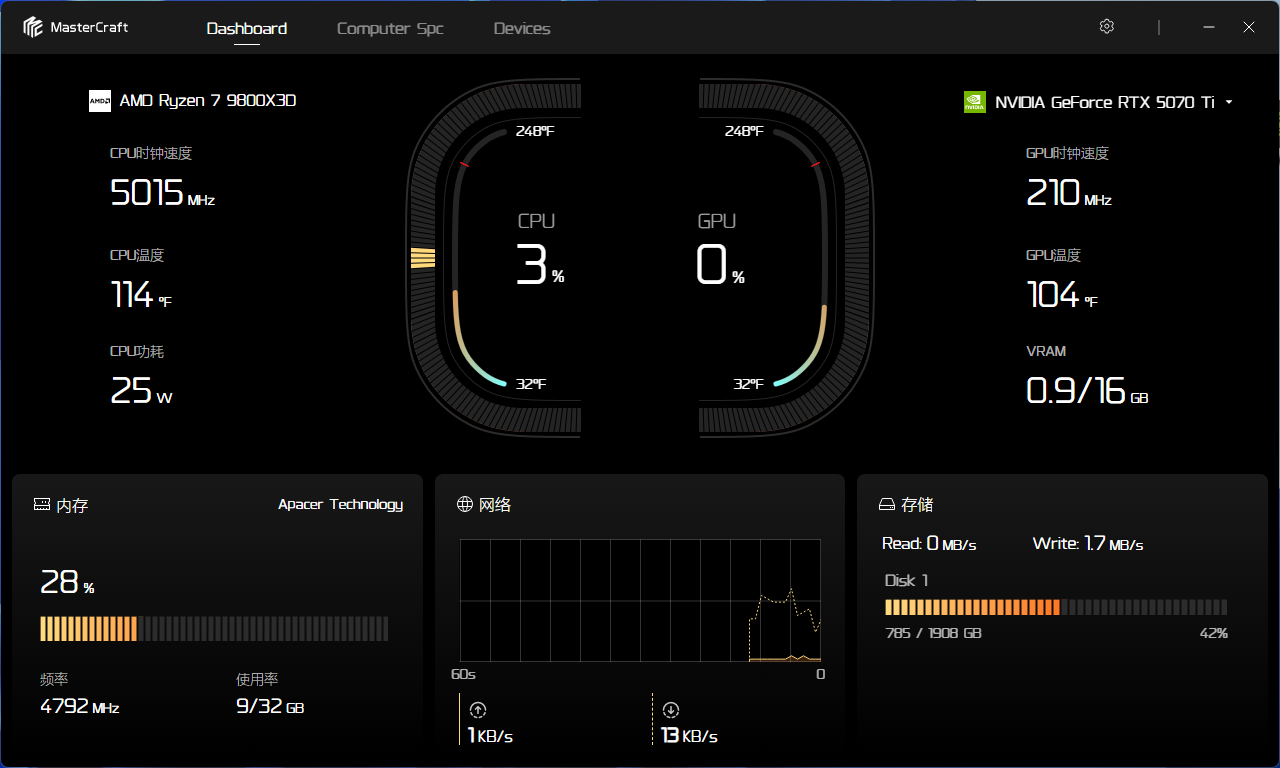1280x768 pixels.
Task: Click the MasterCraft logo icon
Action: click(x=34, y=27)
